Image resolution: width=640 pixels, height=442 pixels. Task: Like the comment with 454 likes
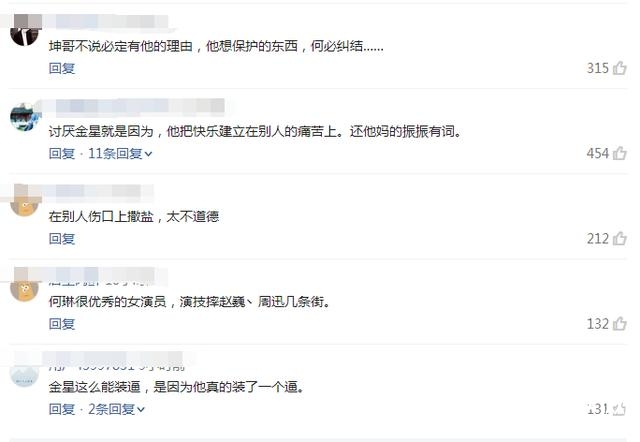620,153
